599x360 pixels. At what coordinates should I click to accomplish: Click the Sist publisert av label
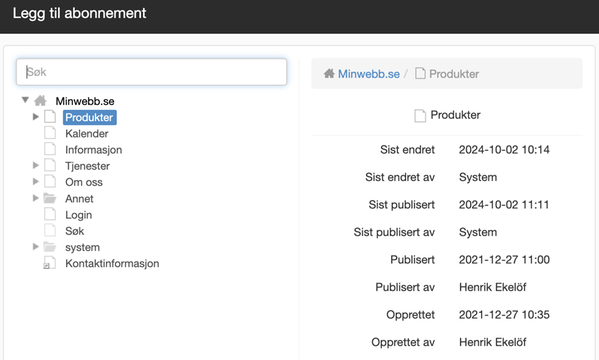pos(394,232)
